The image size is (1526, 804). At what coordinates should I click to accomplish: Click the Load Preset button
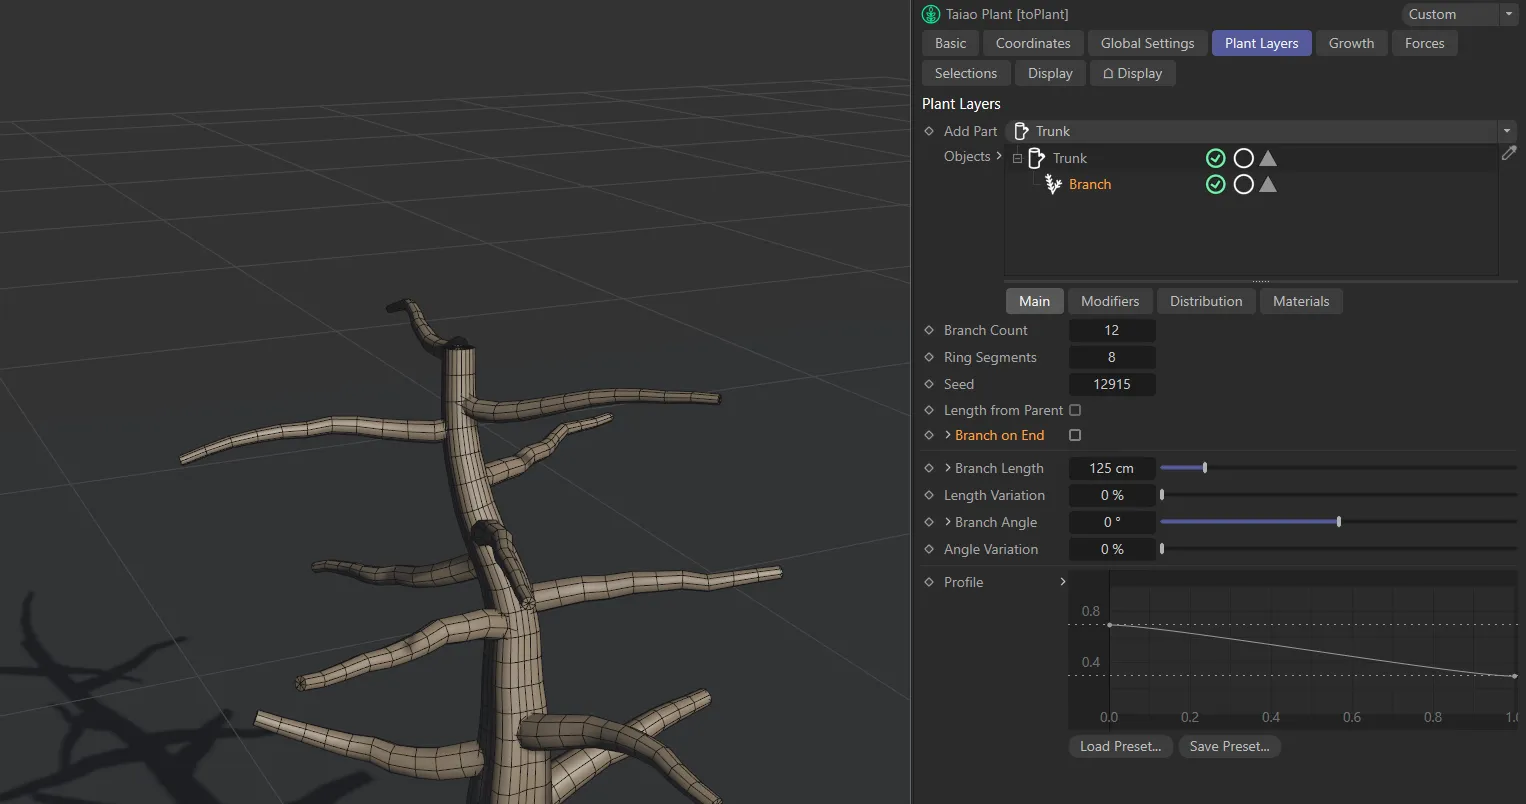[1120, 746]
